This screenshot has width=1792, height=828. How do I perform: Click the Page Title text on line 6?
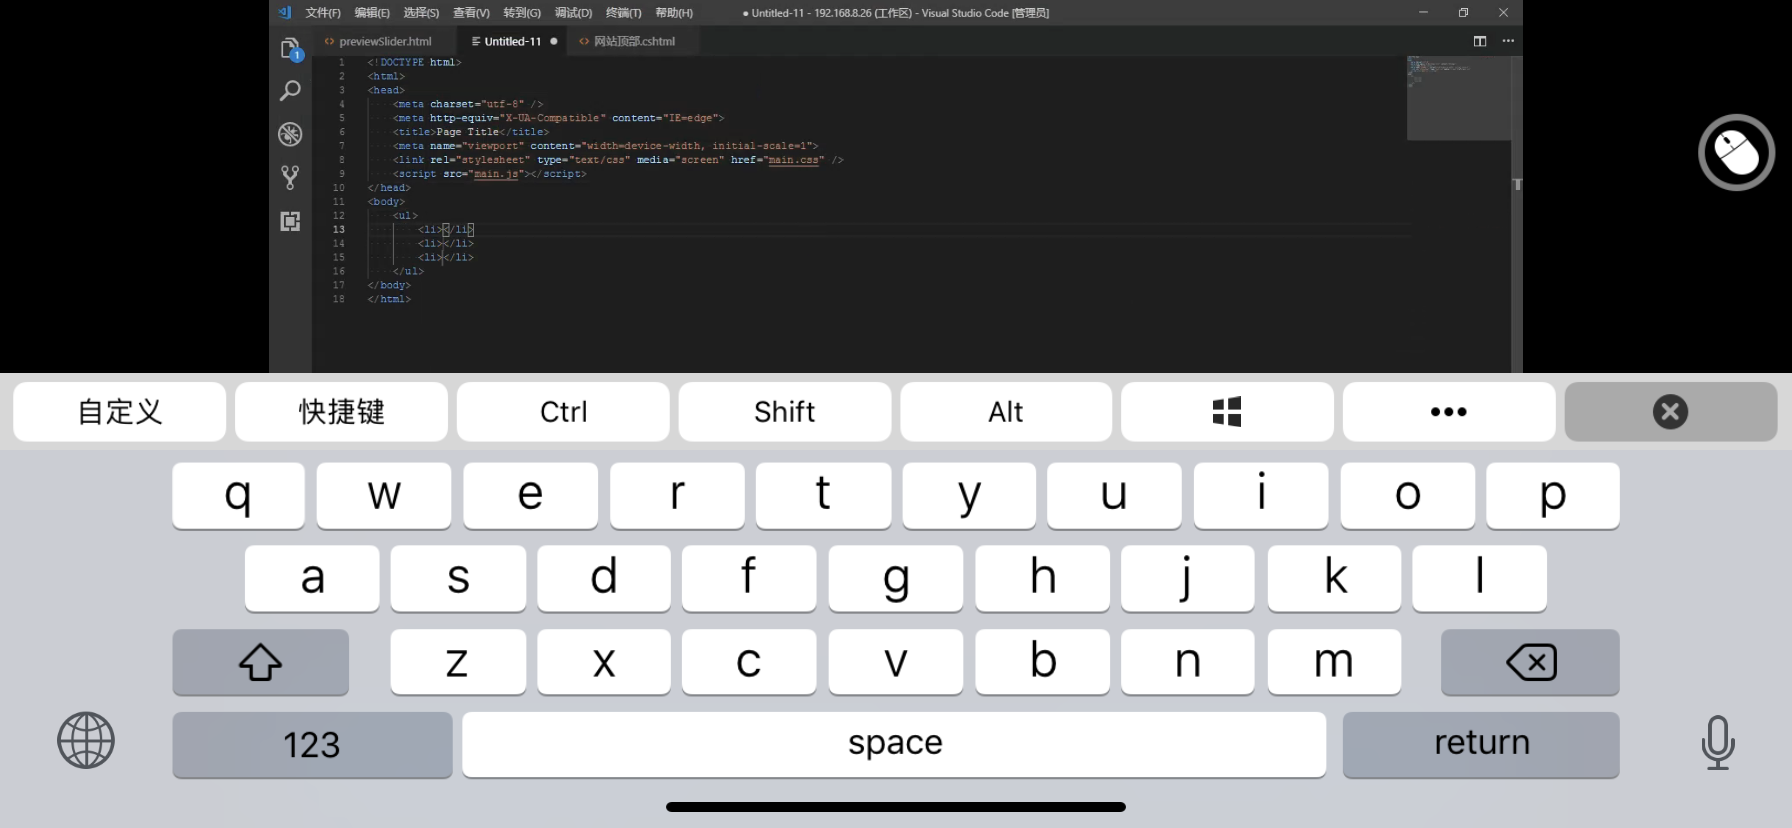click(467, 132)
